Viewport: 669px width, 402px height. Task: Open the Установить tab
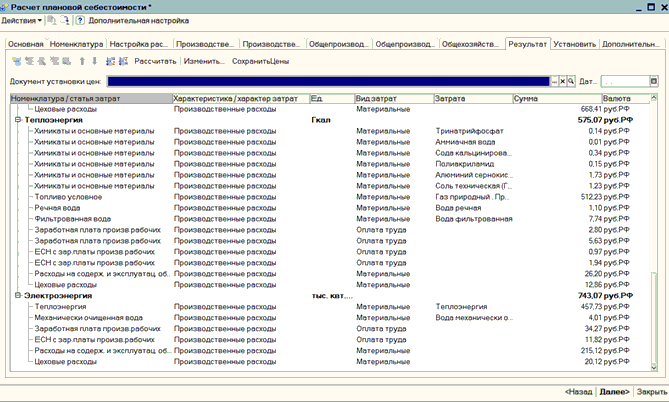[x=575, y=45]
